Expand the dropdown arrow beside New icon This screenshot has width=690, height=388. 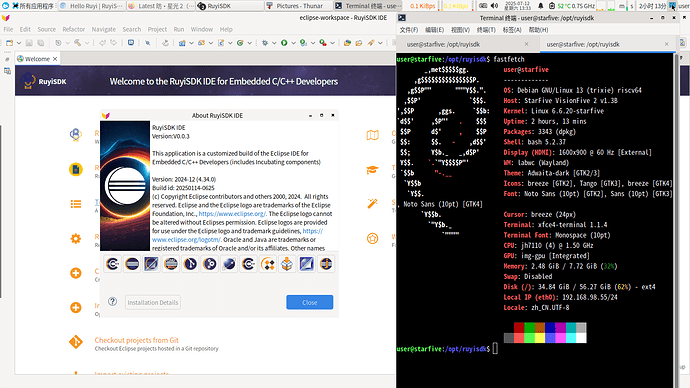point(18,43)
